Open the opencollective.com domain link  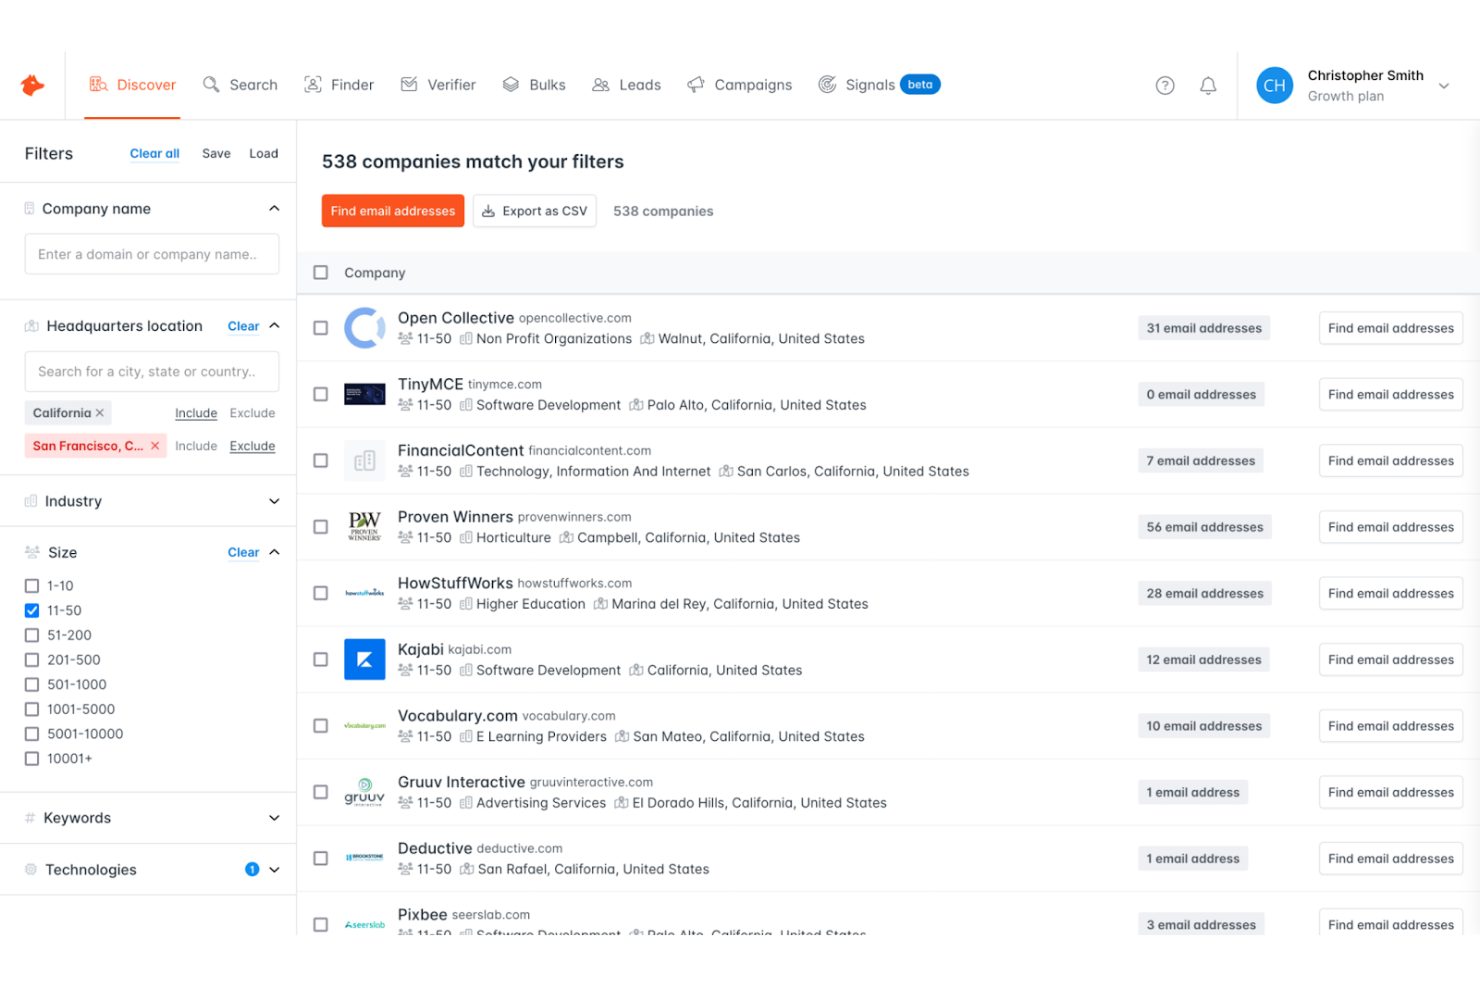(575, 318)
